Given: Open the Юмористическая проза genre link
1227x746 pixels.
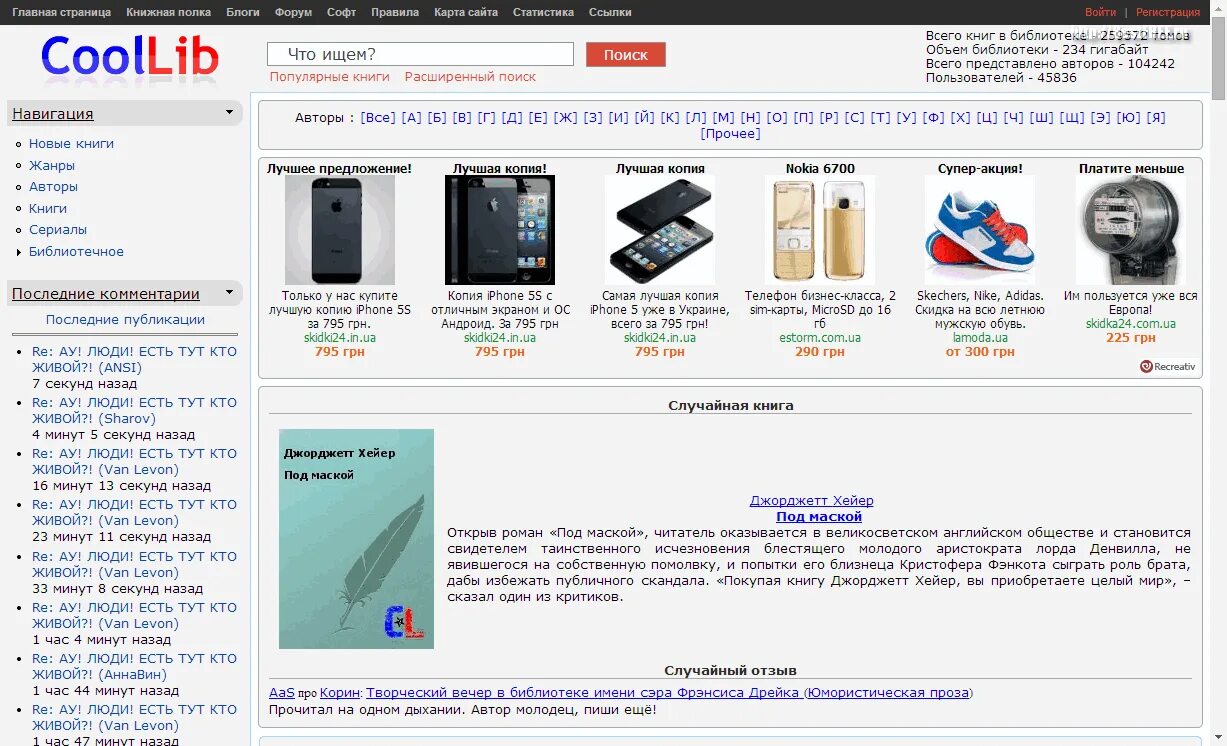Looking at the screenshot, I should point(889,693).
